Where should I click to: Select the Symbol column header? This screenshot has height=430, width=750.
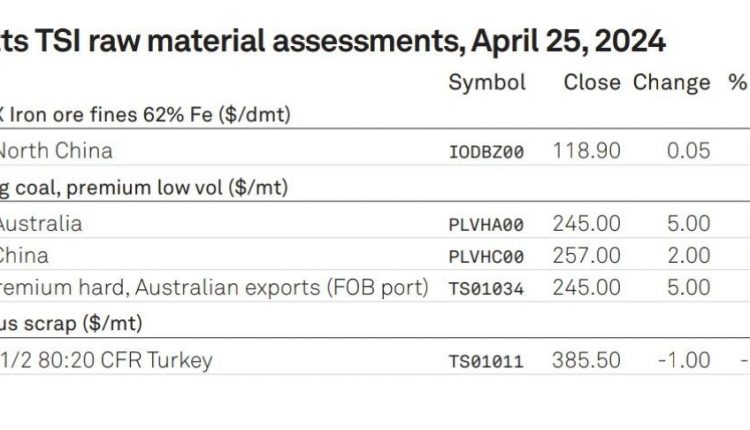pos(487,83)
